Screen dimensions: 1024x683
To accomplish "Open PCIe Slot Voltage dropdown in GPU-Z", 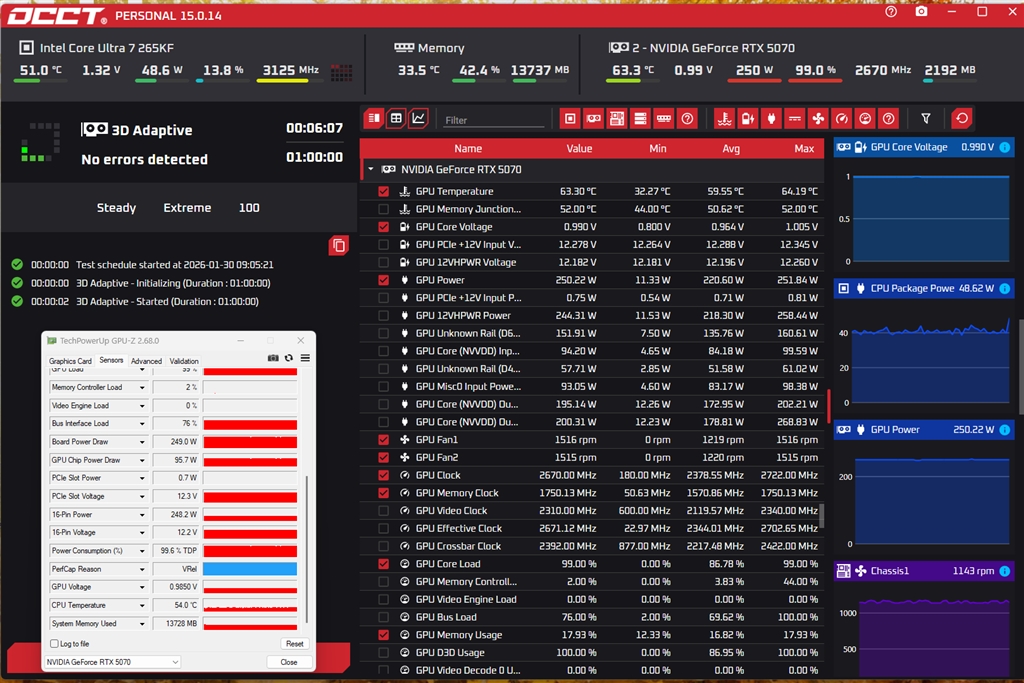I will tap(142, 496).
